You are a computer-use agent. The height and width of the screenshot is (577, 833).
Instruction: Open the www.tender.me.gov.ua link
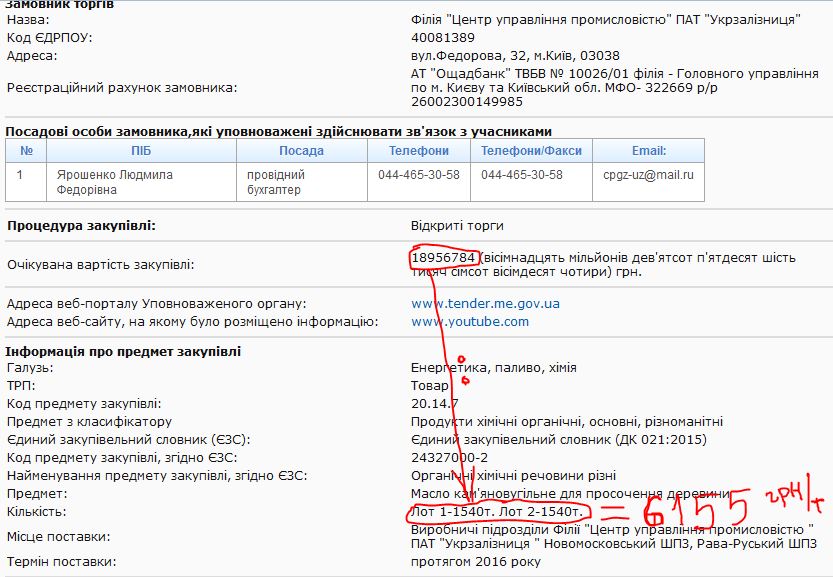coord(485,303)
